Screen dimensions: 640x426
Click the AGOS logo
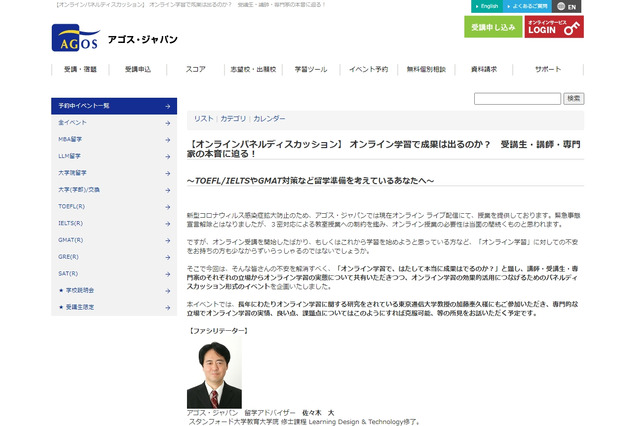[76, 38]
